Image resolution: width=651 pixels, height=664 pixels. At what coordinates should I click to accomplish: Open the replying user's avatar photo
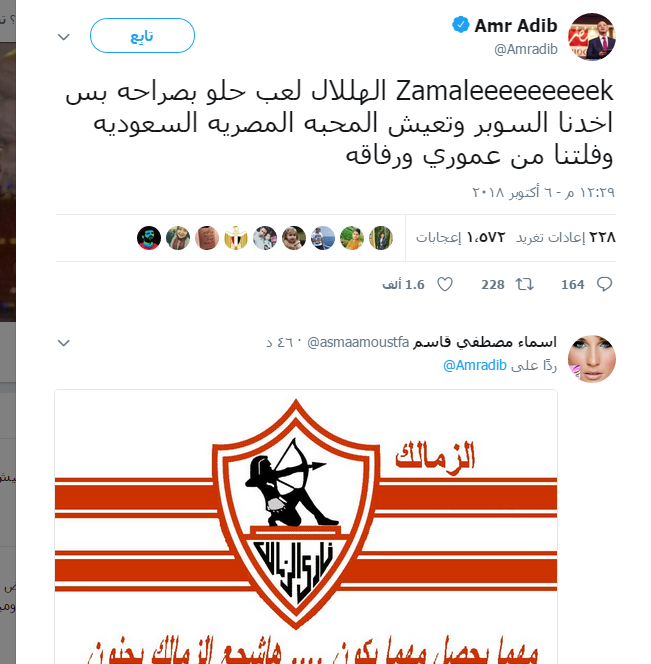click(x=592, y=359)
